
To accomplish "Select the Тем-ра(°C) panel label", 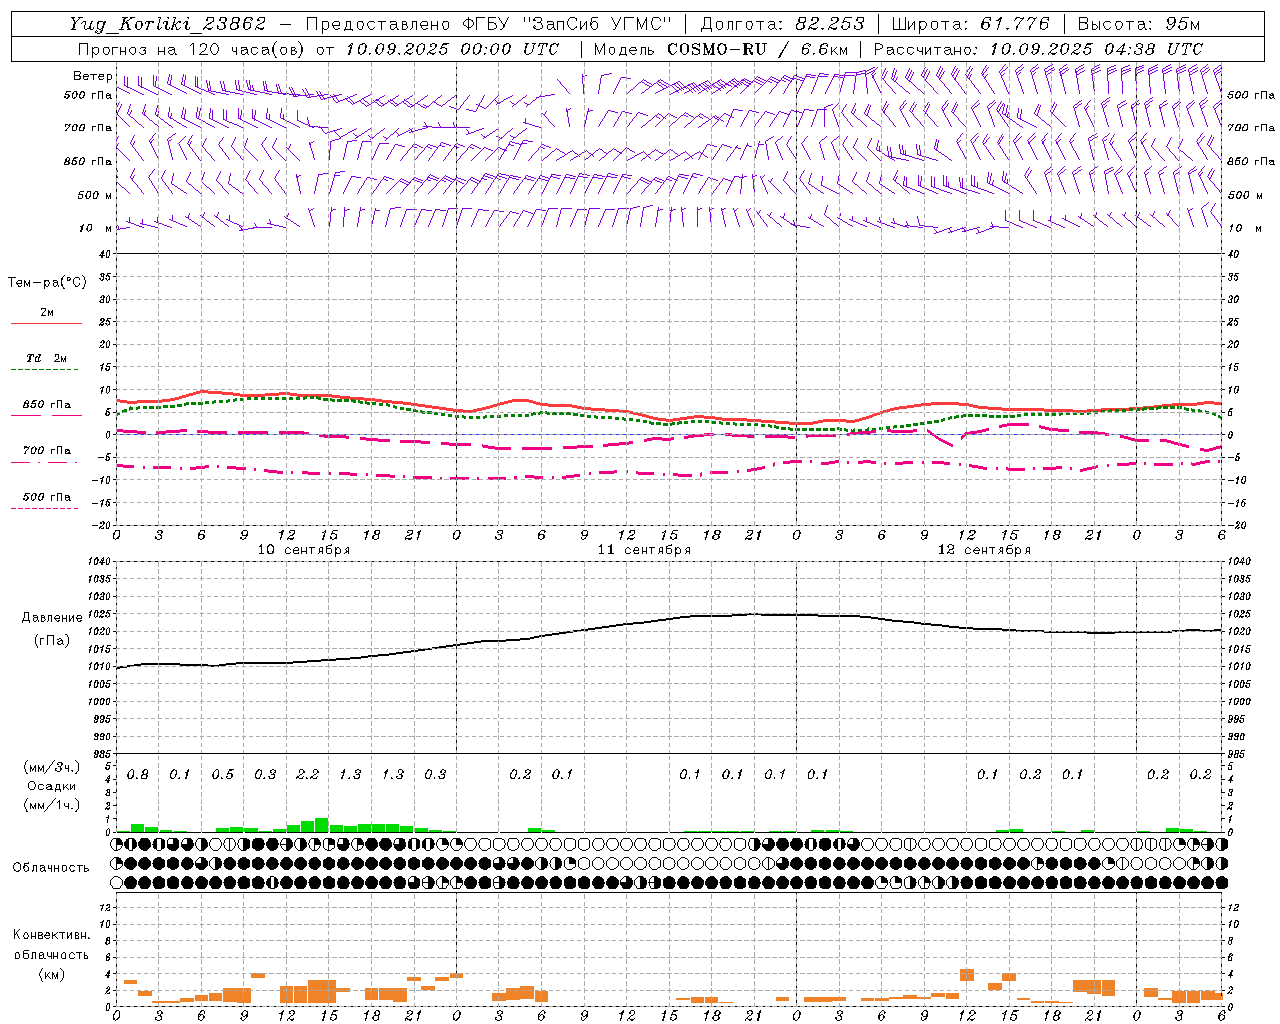I will (47, 283).
